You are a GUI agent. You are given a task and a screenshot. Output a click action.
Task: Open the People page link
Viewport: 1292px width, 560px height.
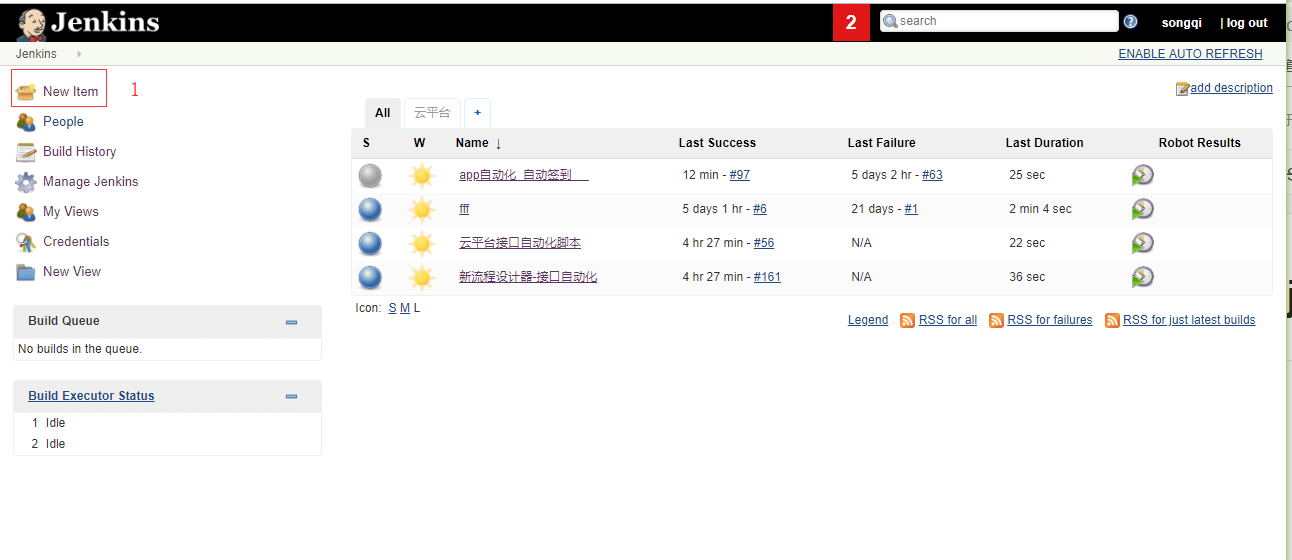63,121
